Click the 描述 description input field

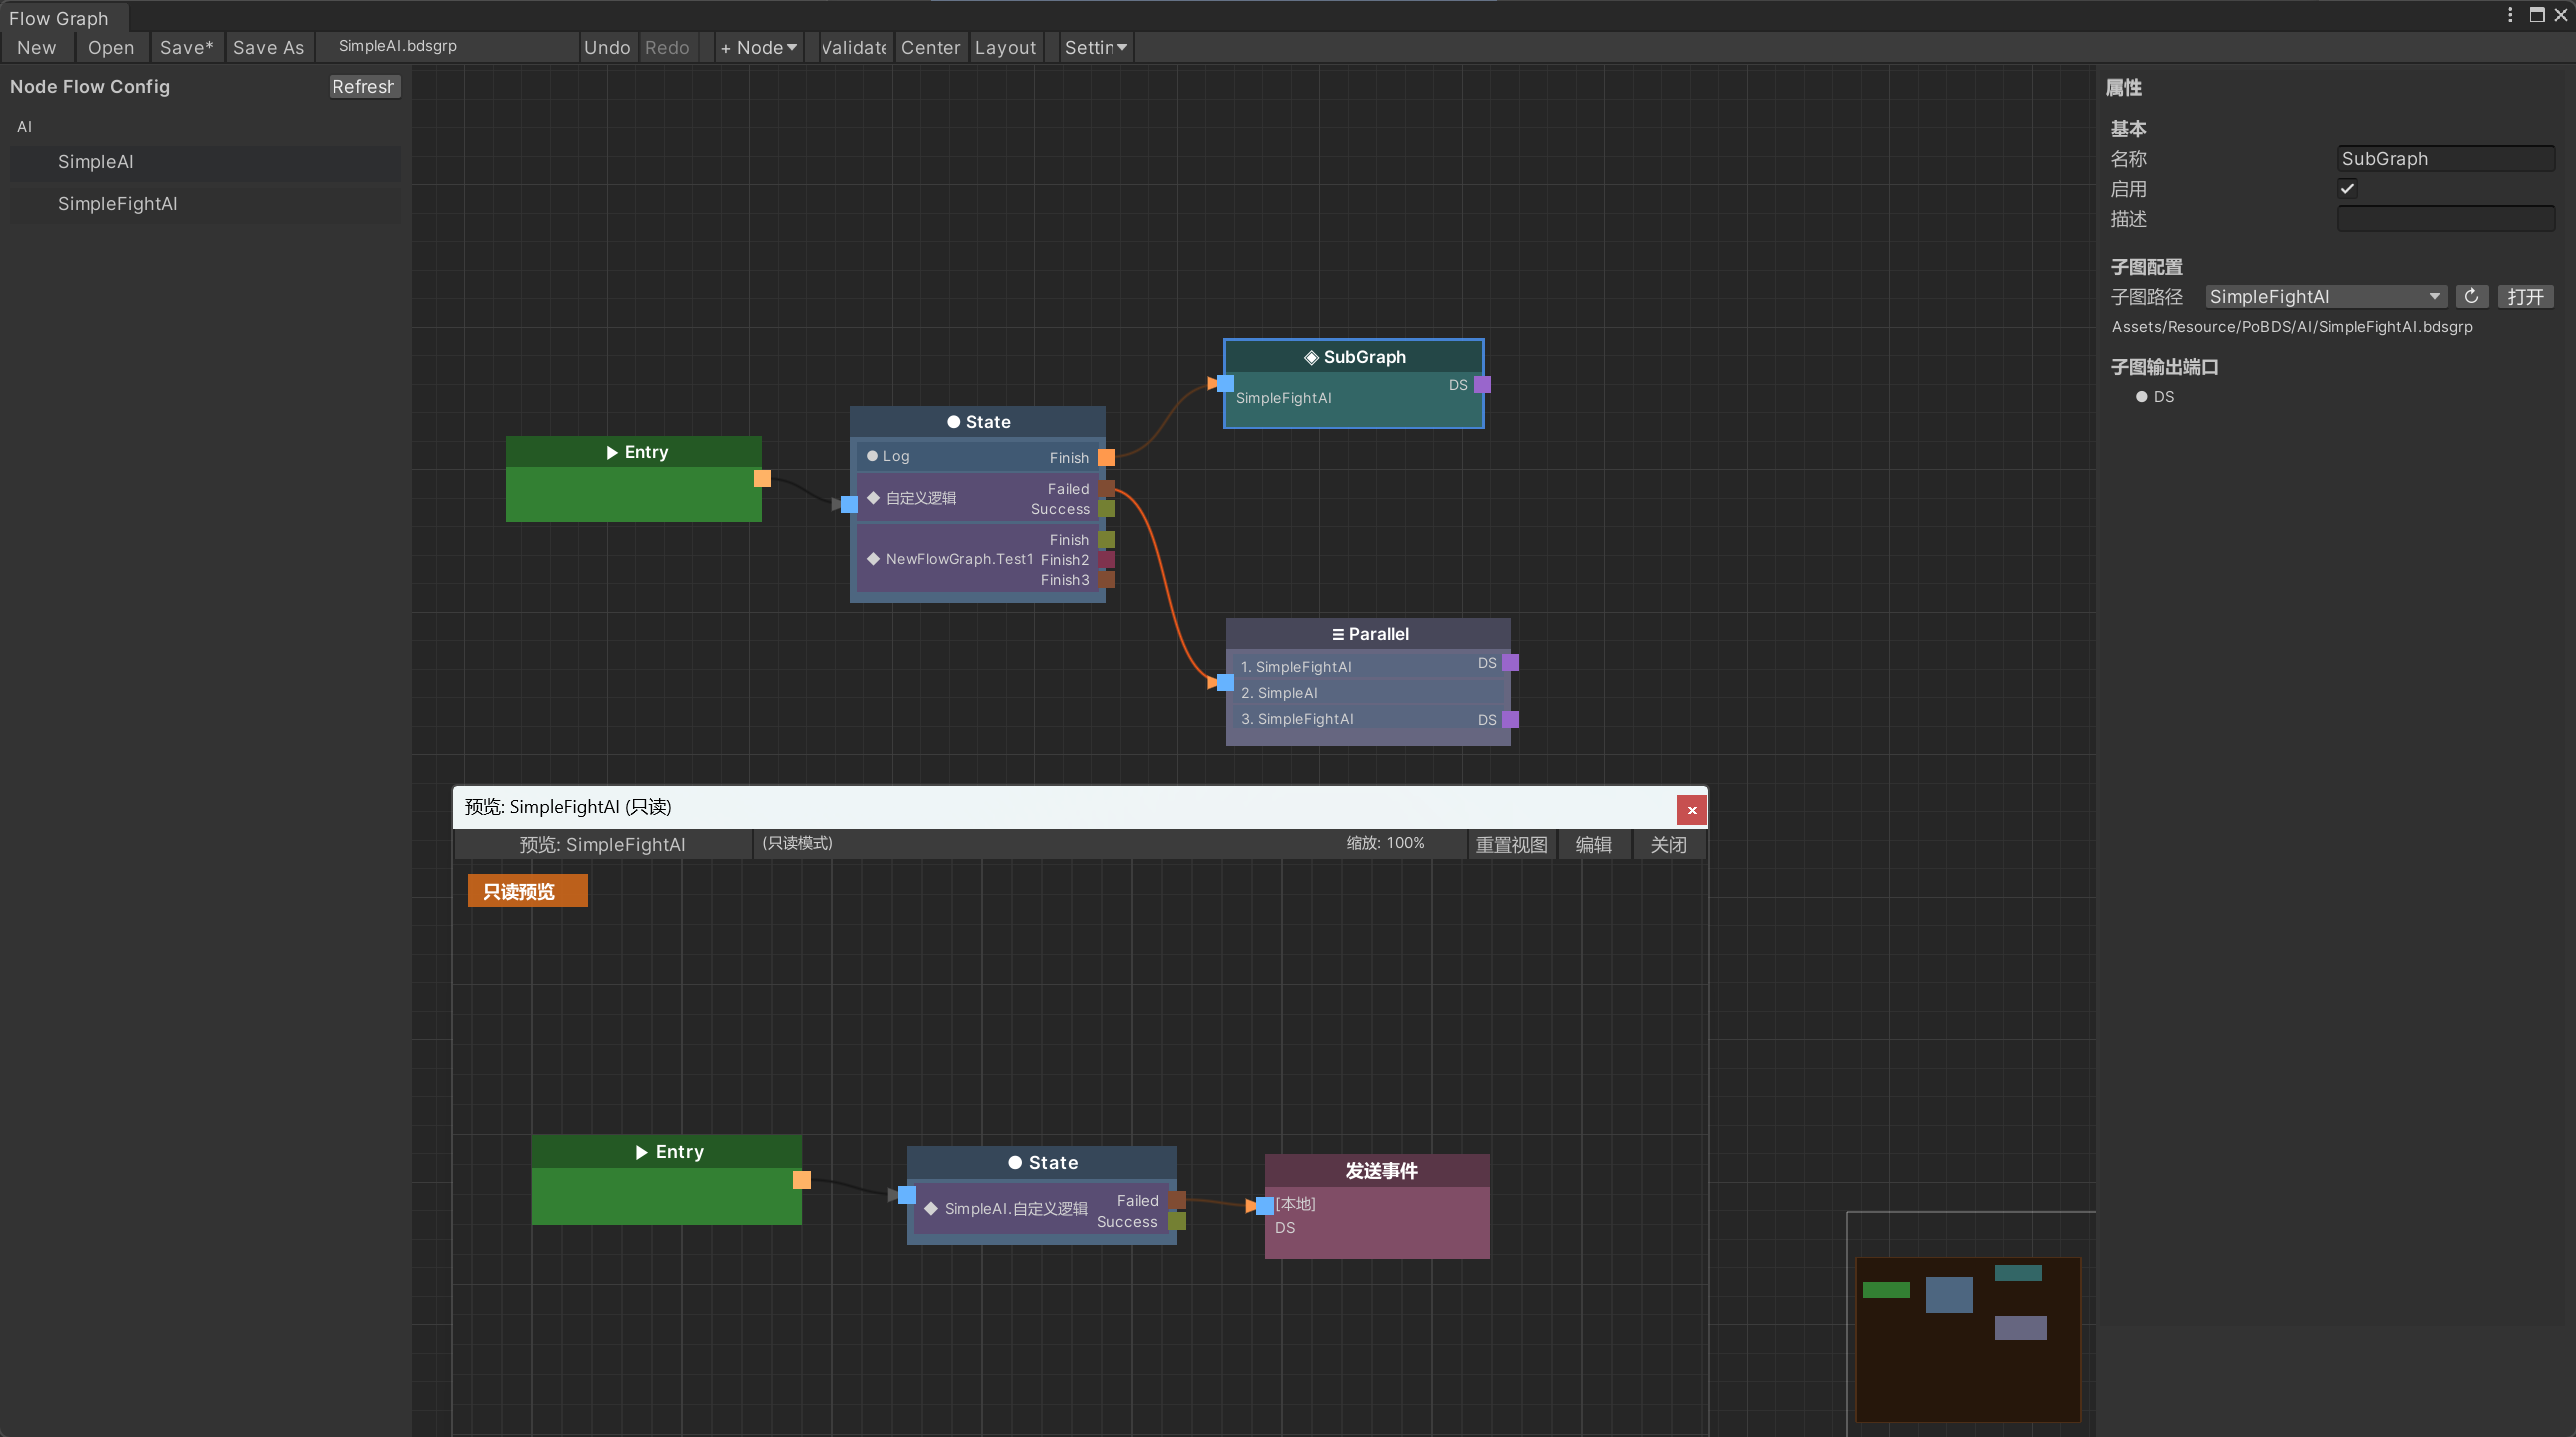(2445, 219)
